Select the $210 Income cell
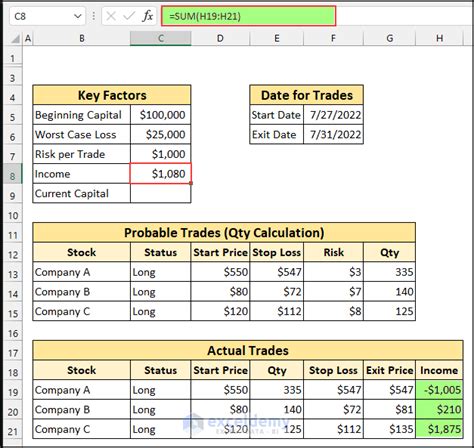The image size is (474, 448). [439, 409]
